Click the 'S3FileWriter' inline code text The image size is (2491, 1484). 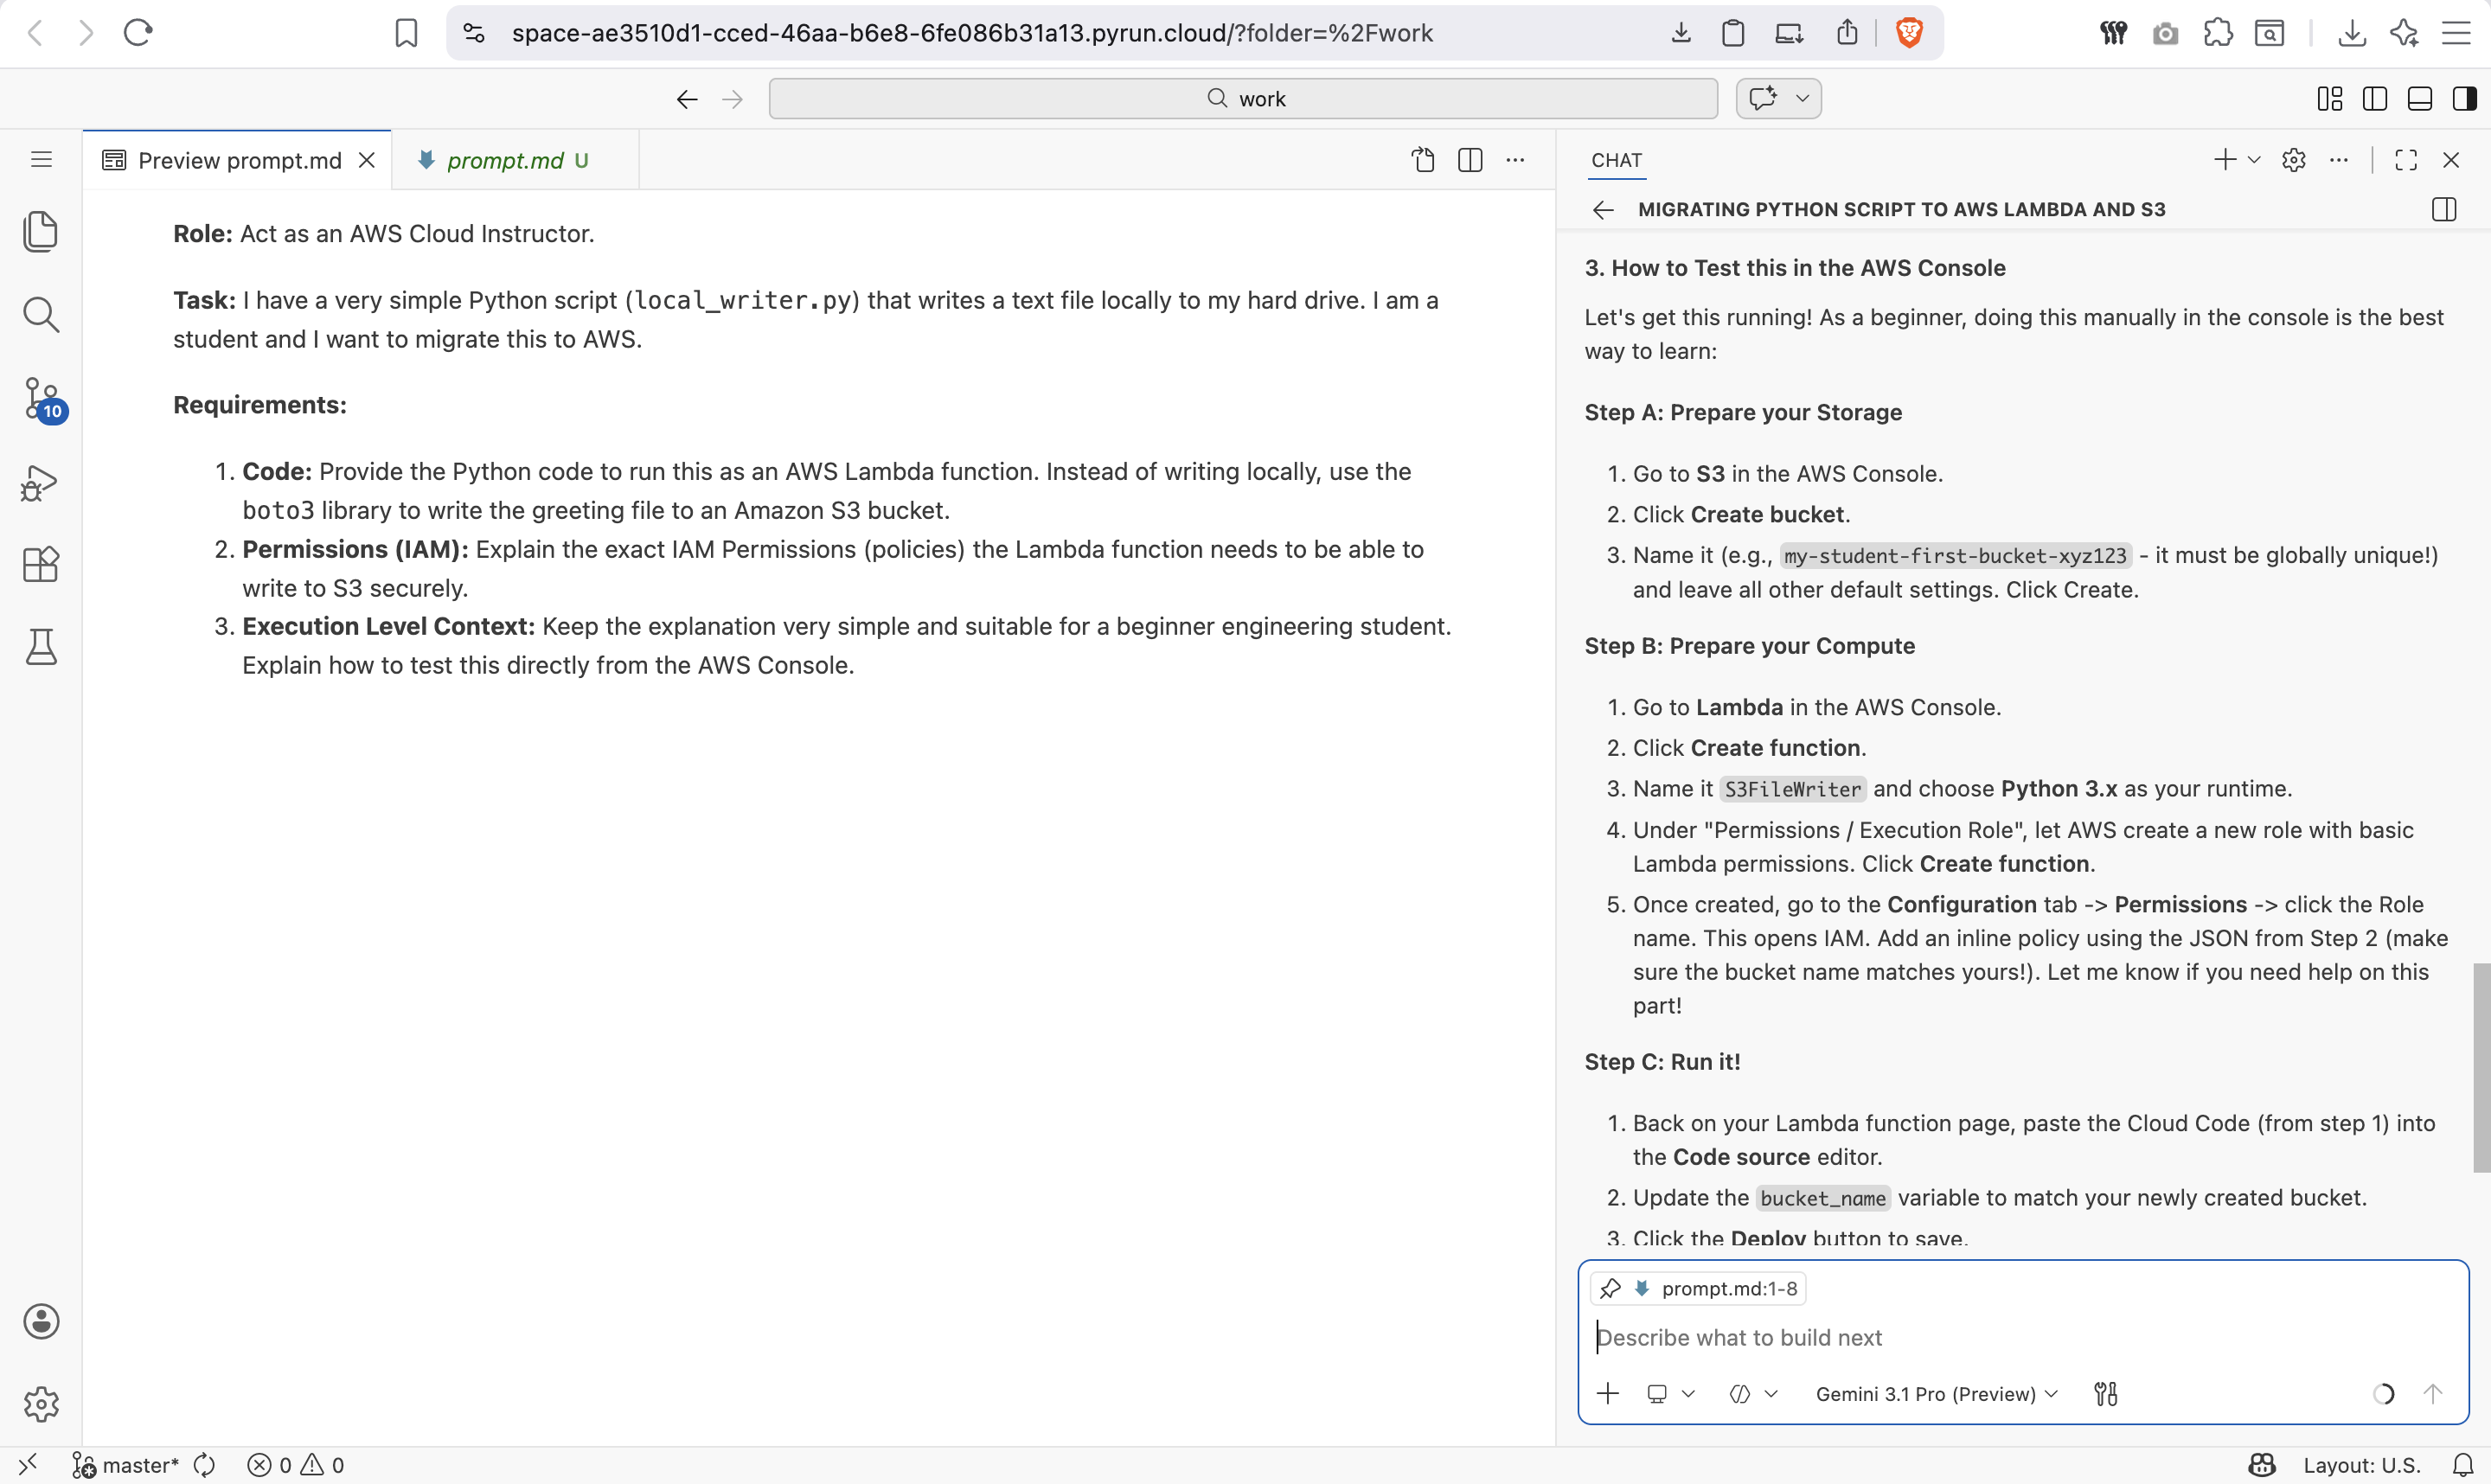coord(1793,789)
